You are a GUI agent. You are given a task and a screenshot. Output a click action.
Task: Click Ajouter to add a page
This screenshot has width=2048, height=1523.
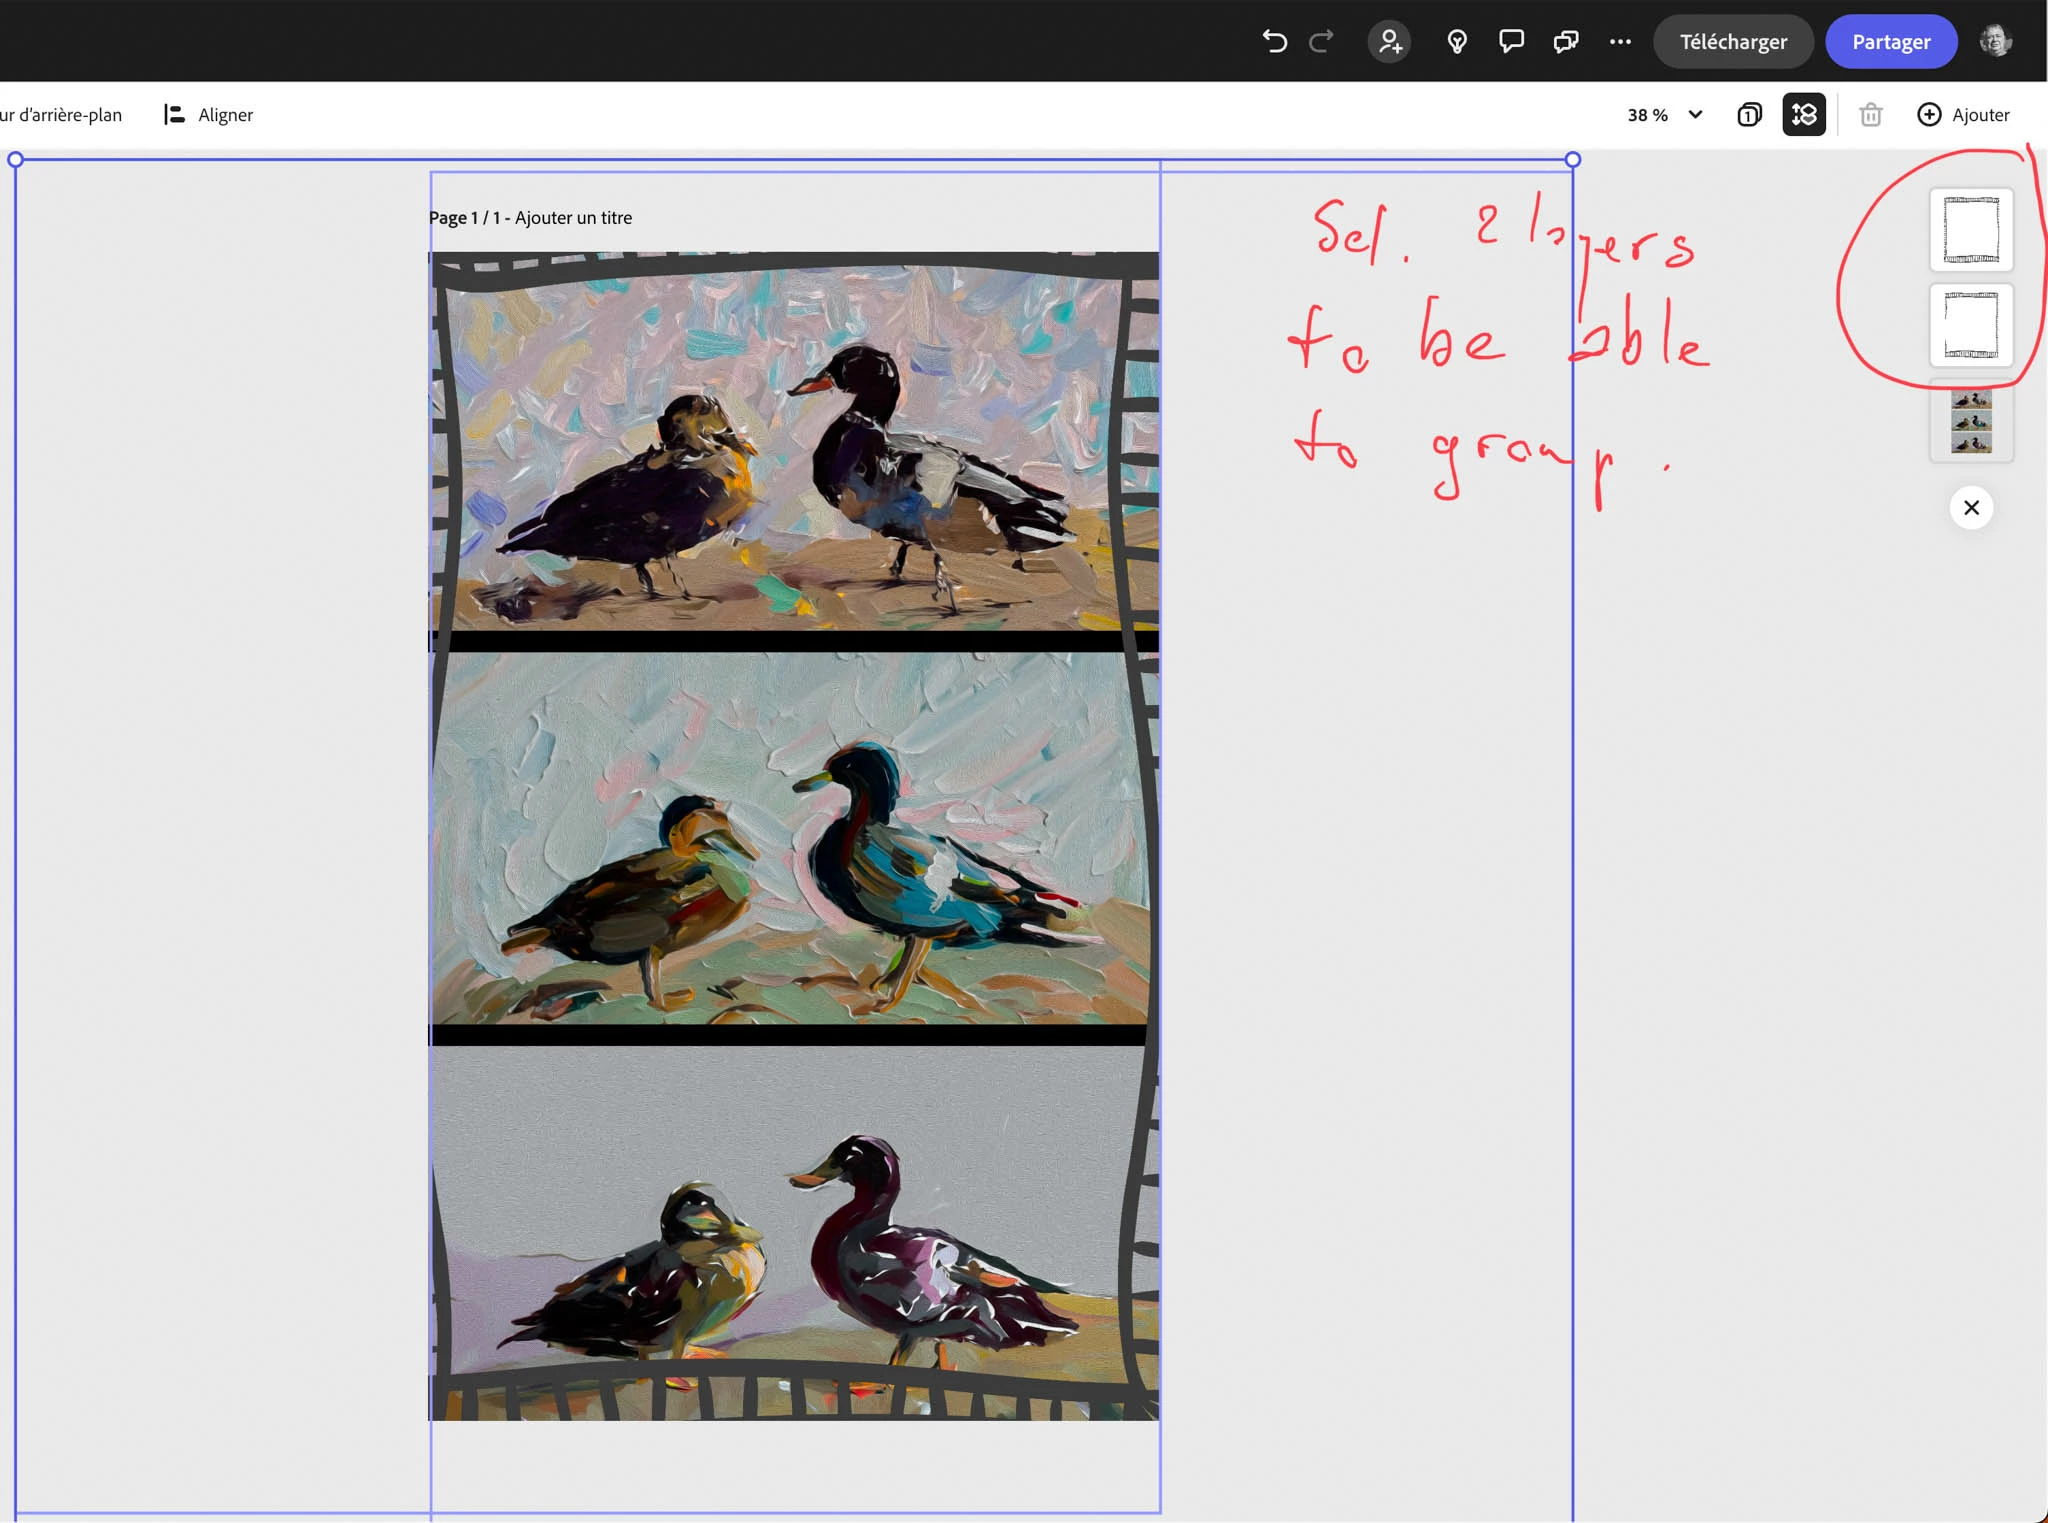point(1963,115)
